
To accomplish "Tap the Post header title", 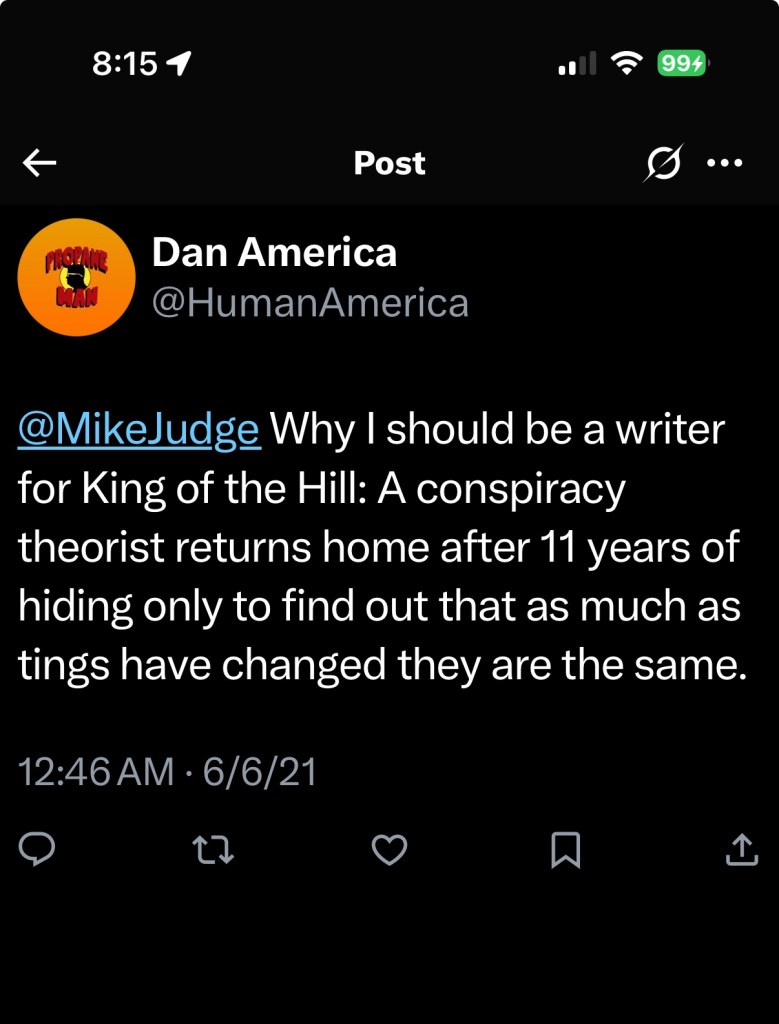I will pyautogui.click(x=389, y=163).
